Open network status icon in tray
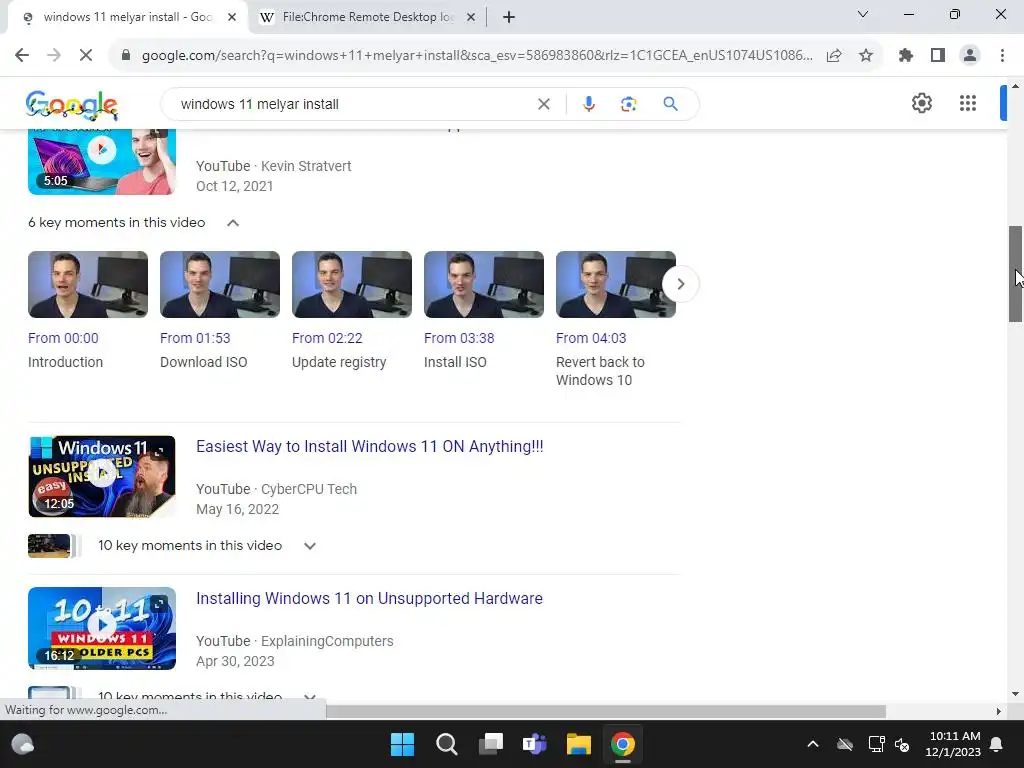1024x768 pixels. (x=876, y=744)
